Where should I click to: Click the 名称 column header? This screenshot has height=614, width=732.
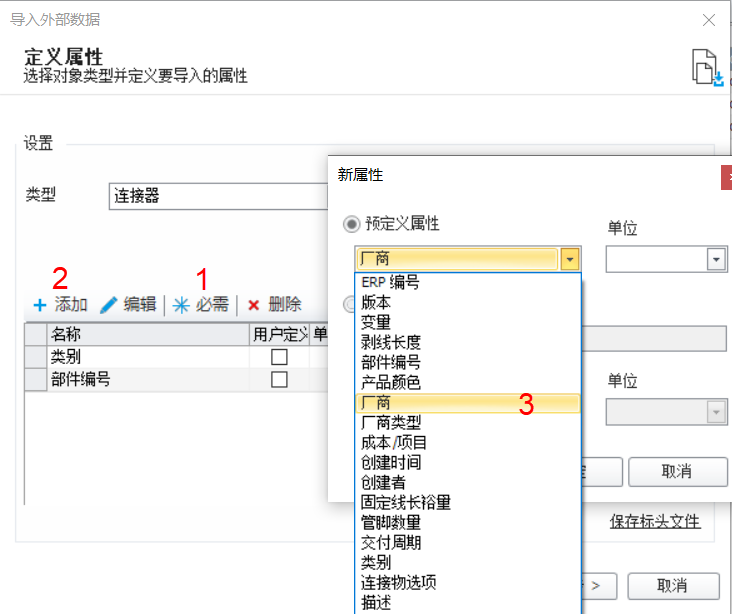[x=148, y=334]
